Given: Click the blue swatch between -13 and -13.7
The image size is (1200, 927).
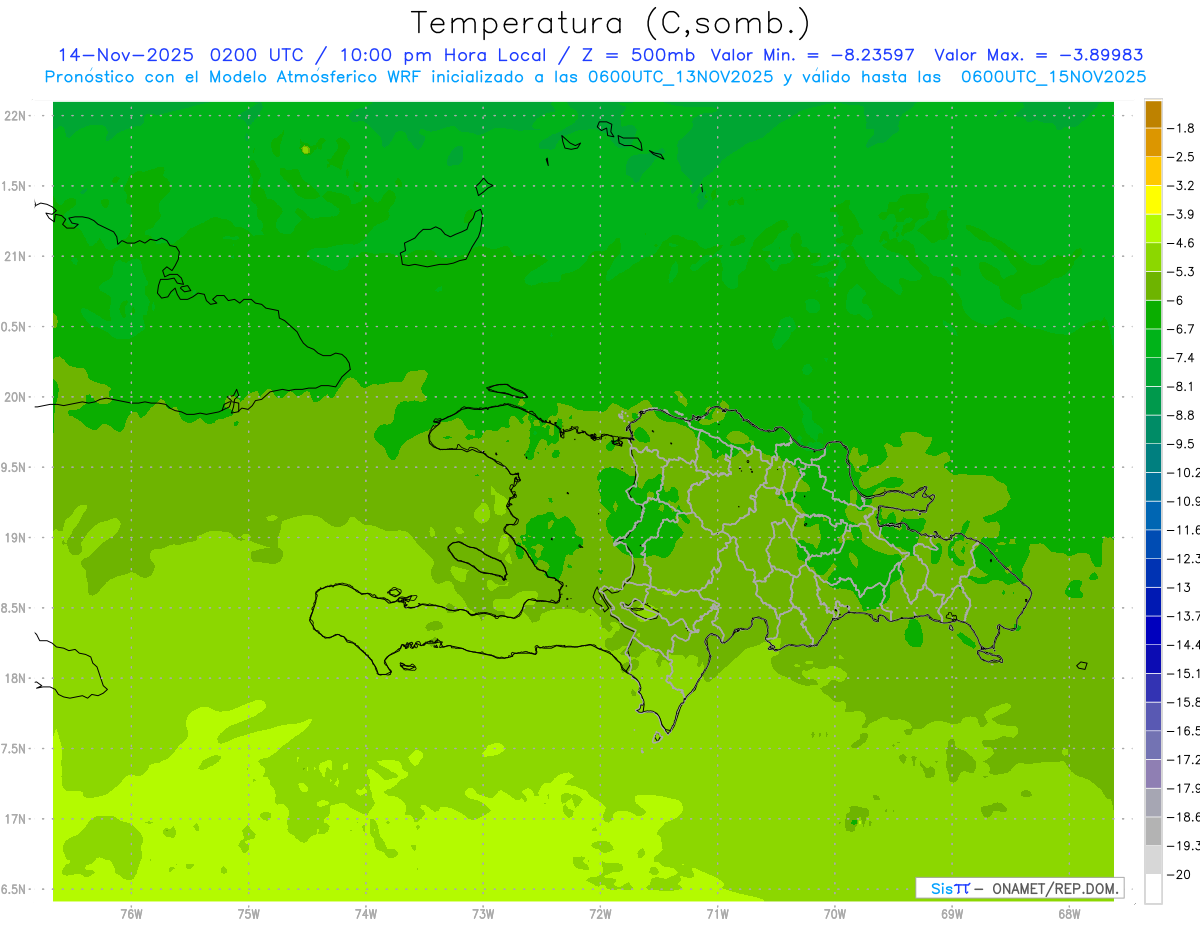Looking at the screenshot, I should click(1153, 601).
